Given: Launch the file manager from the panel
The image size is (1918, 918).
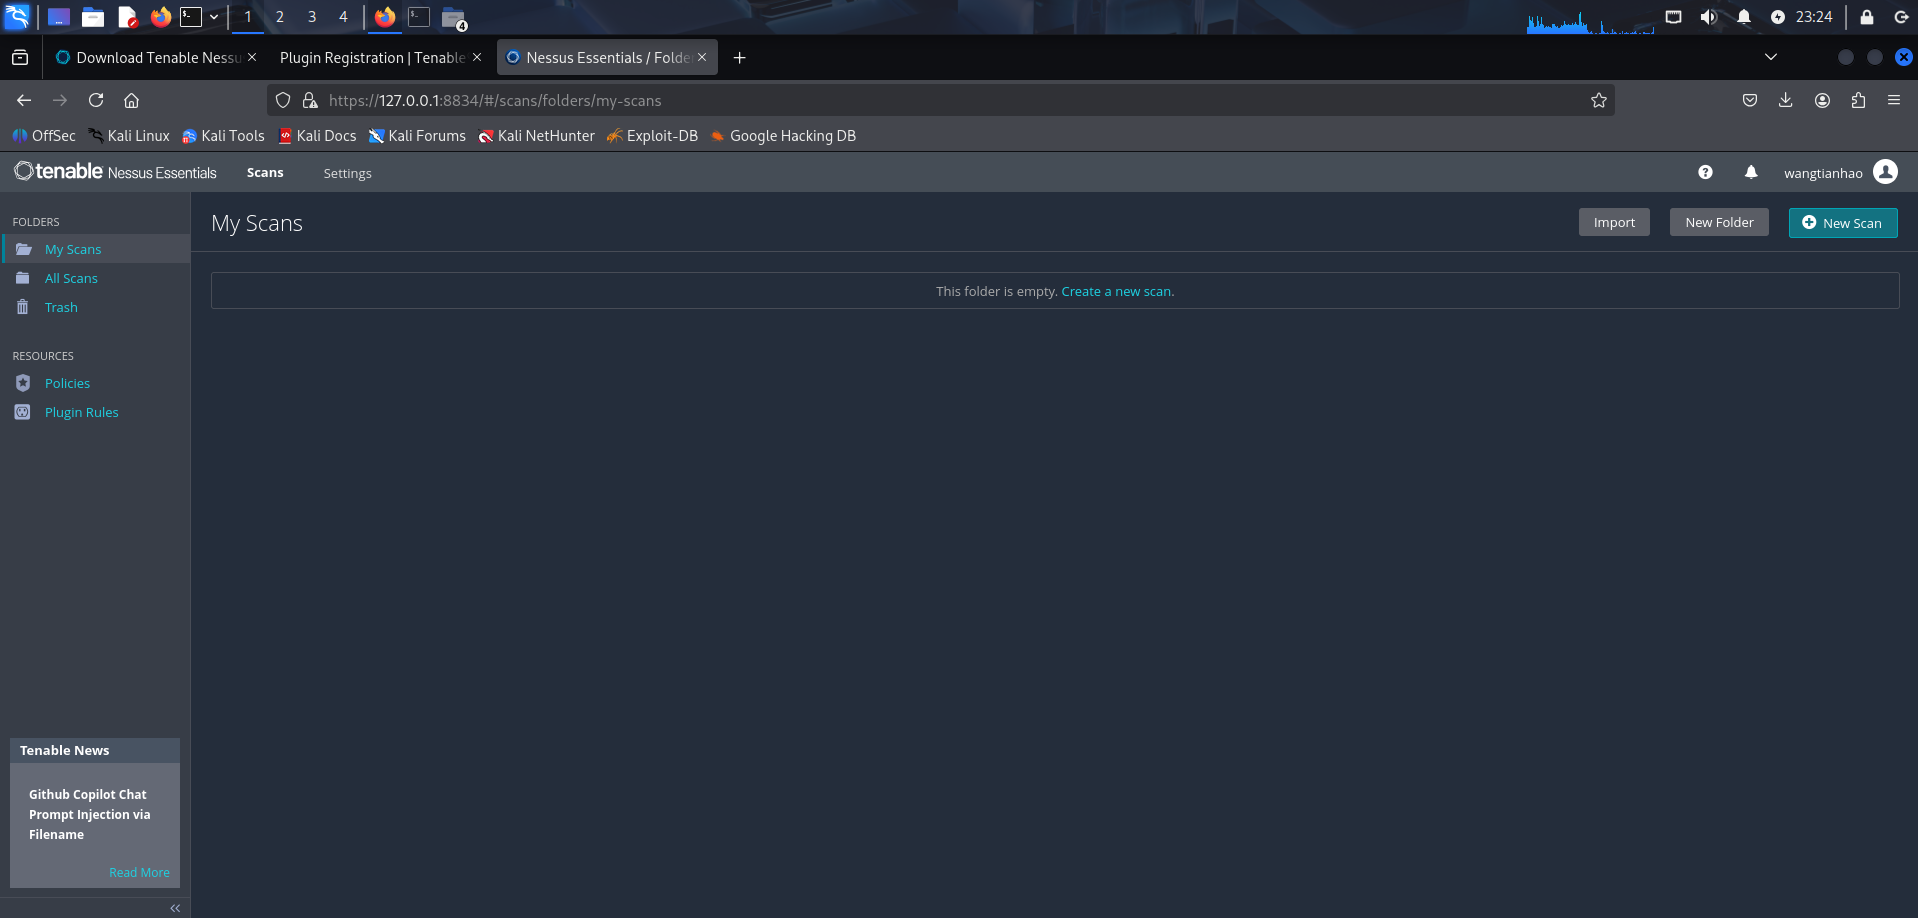Looking at the screenshot, I should tap(93, 17).
